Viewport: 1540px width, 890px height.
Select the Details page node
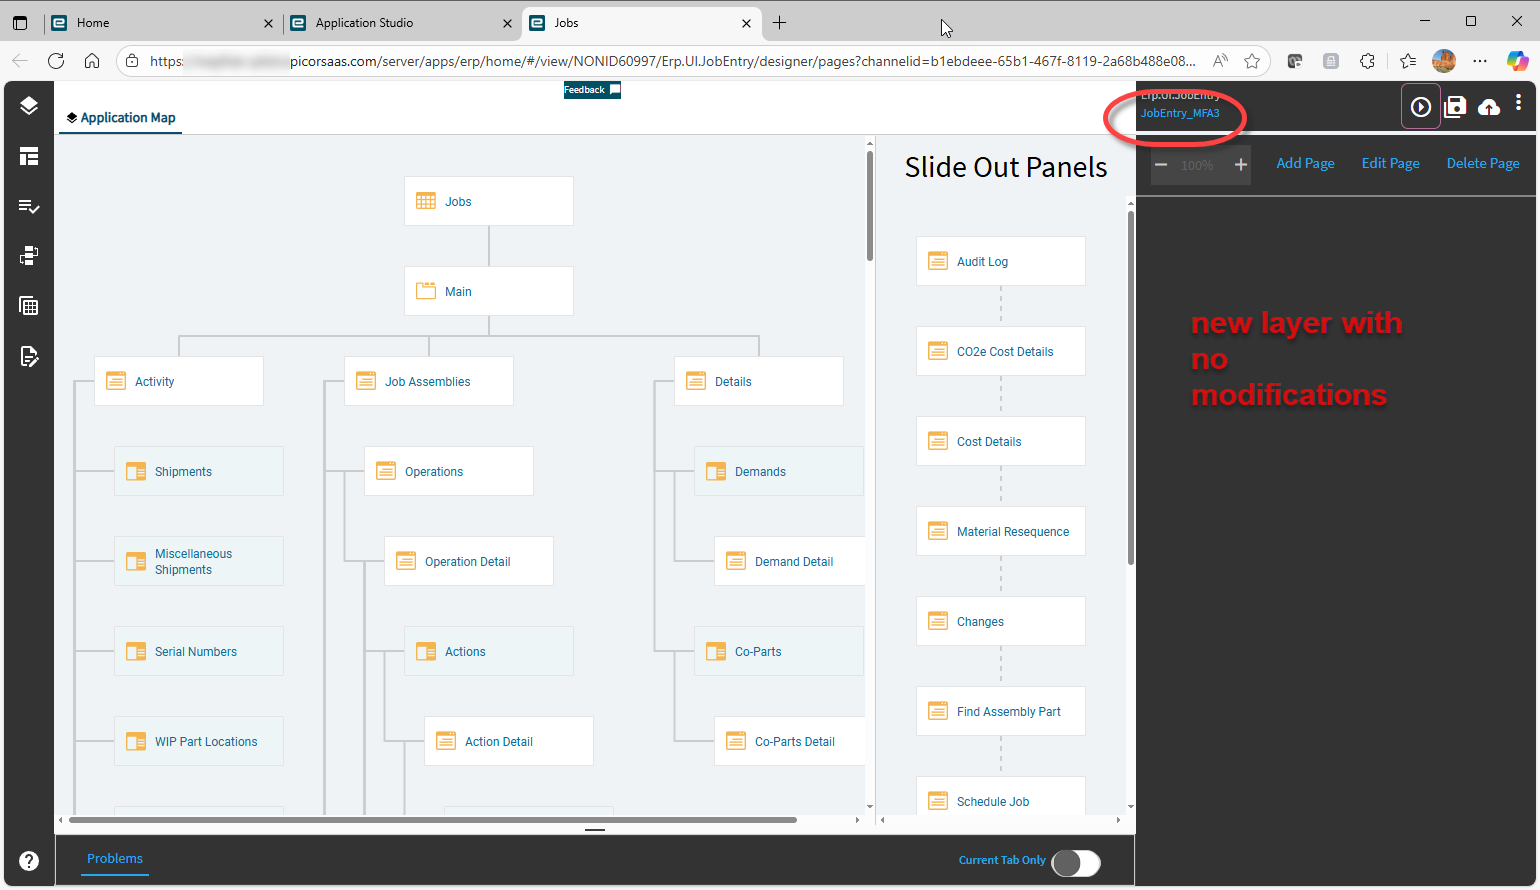pyautogui.click(x=759, y=381)
